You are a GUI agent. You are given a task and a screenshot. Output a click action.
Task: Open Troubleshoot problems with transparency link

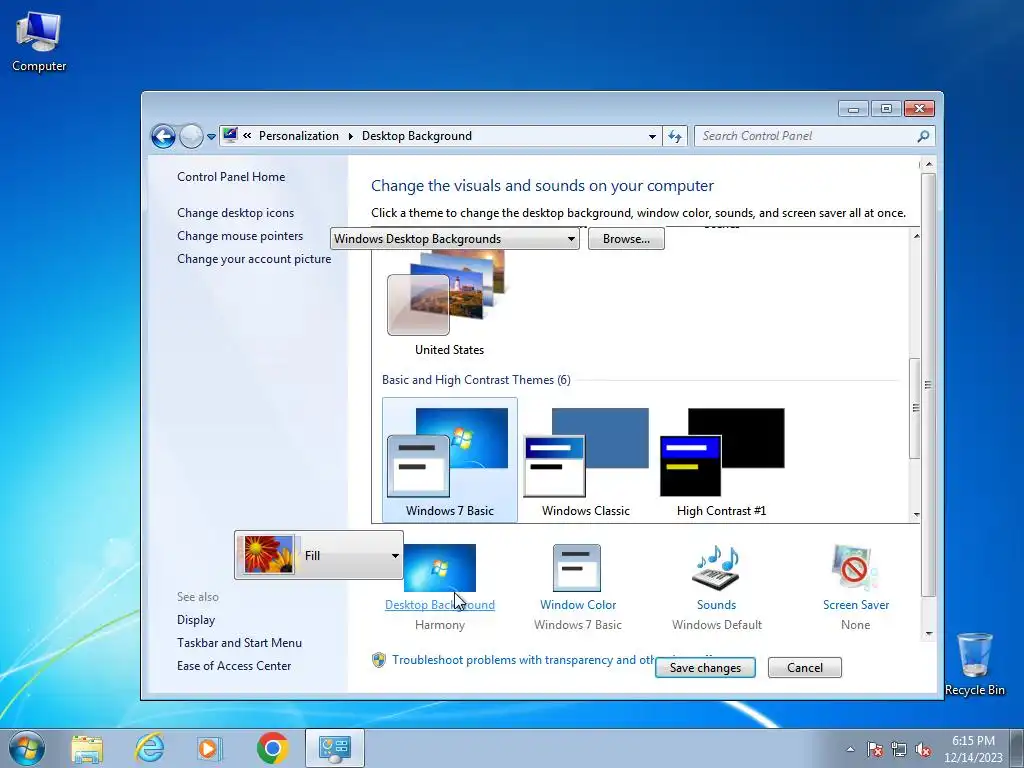523,660
